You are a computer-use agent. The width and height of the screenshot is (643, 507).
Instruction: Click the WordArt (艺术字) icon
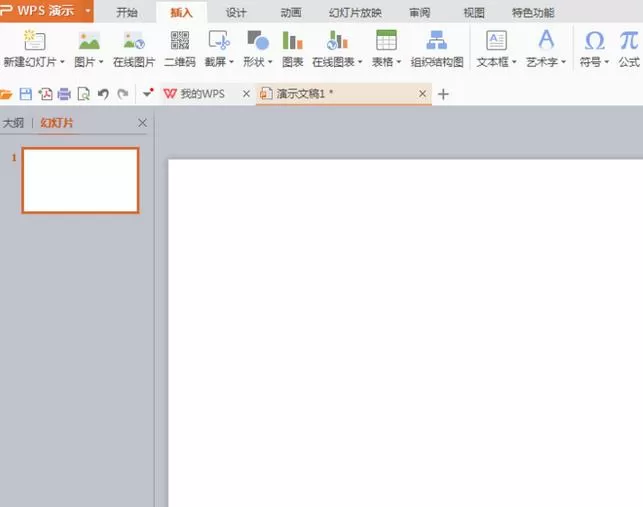(546, 40)
